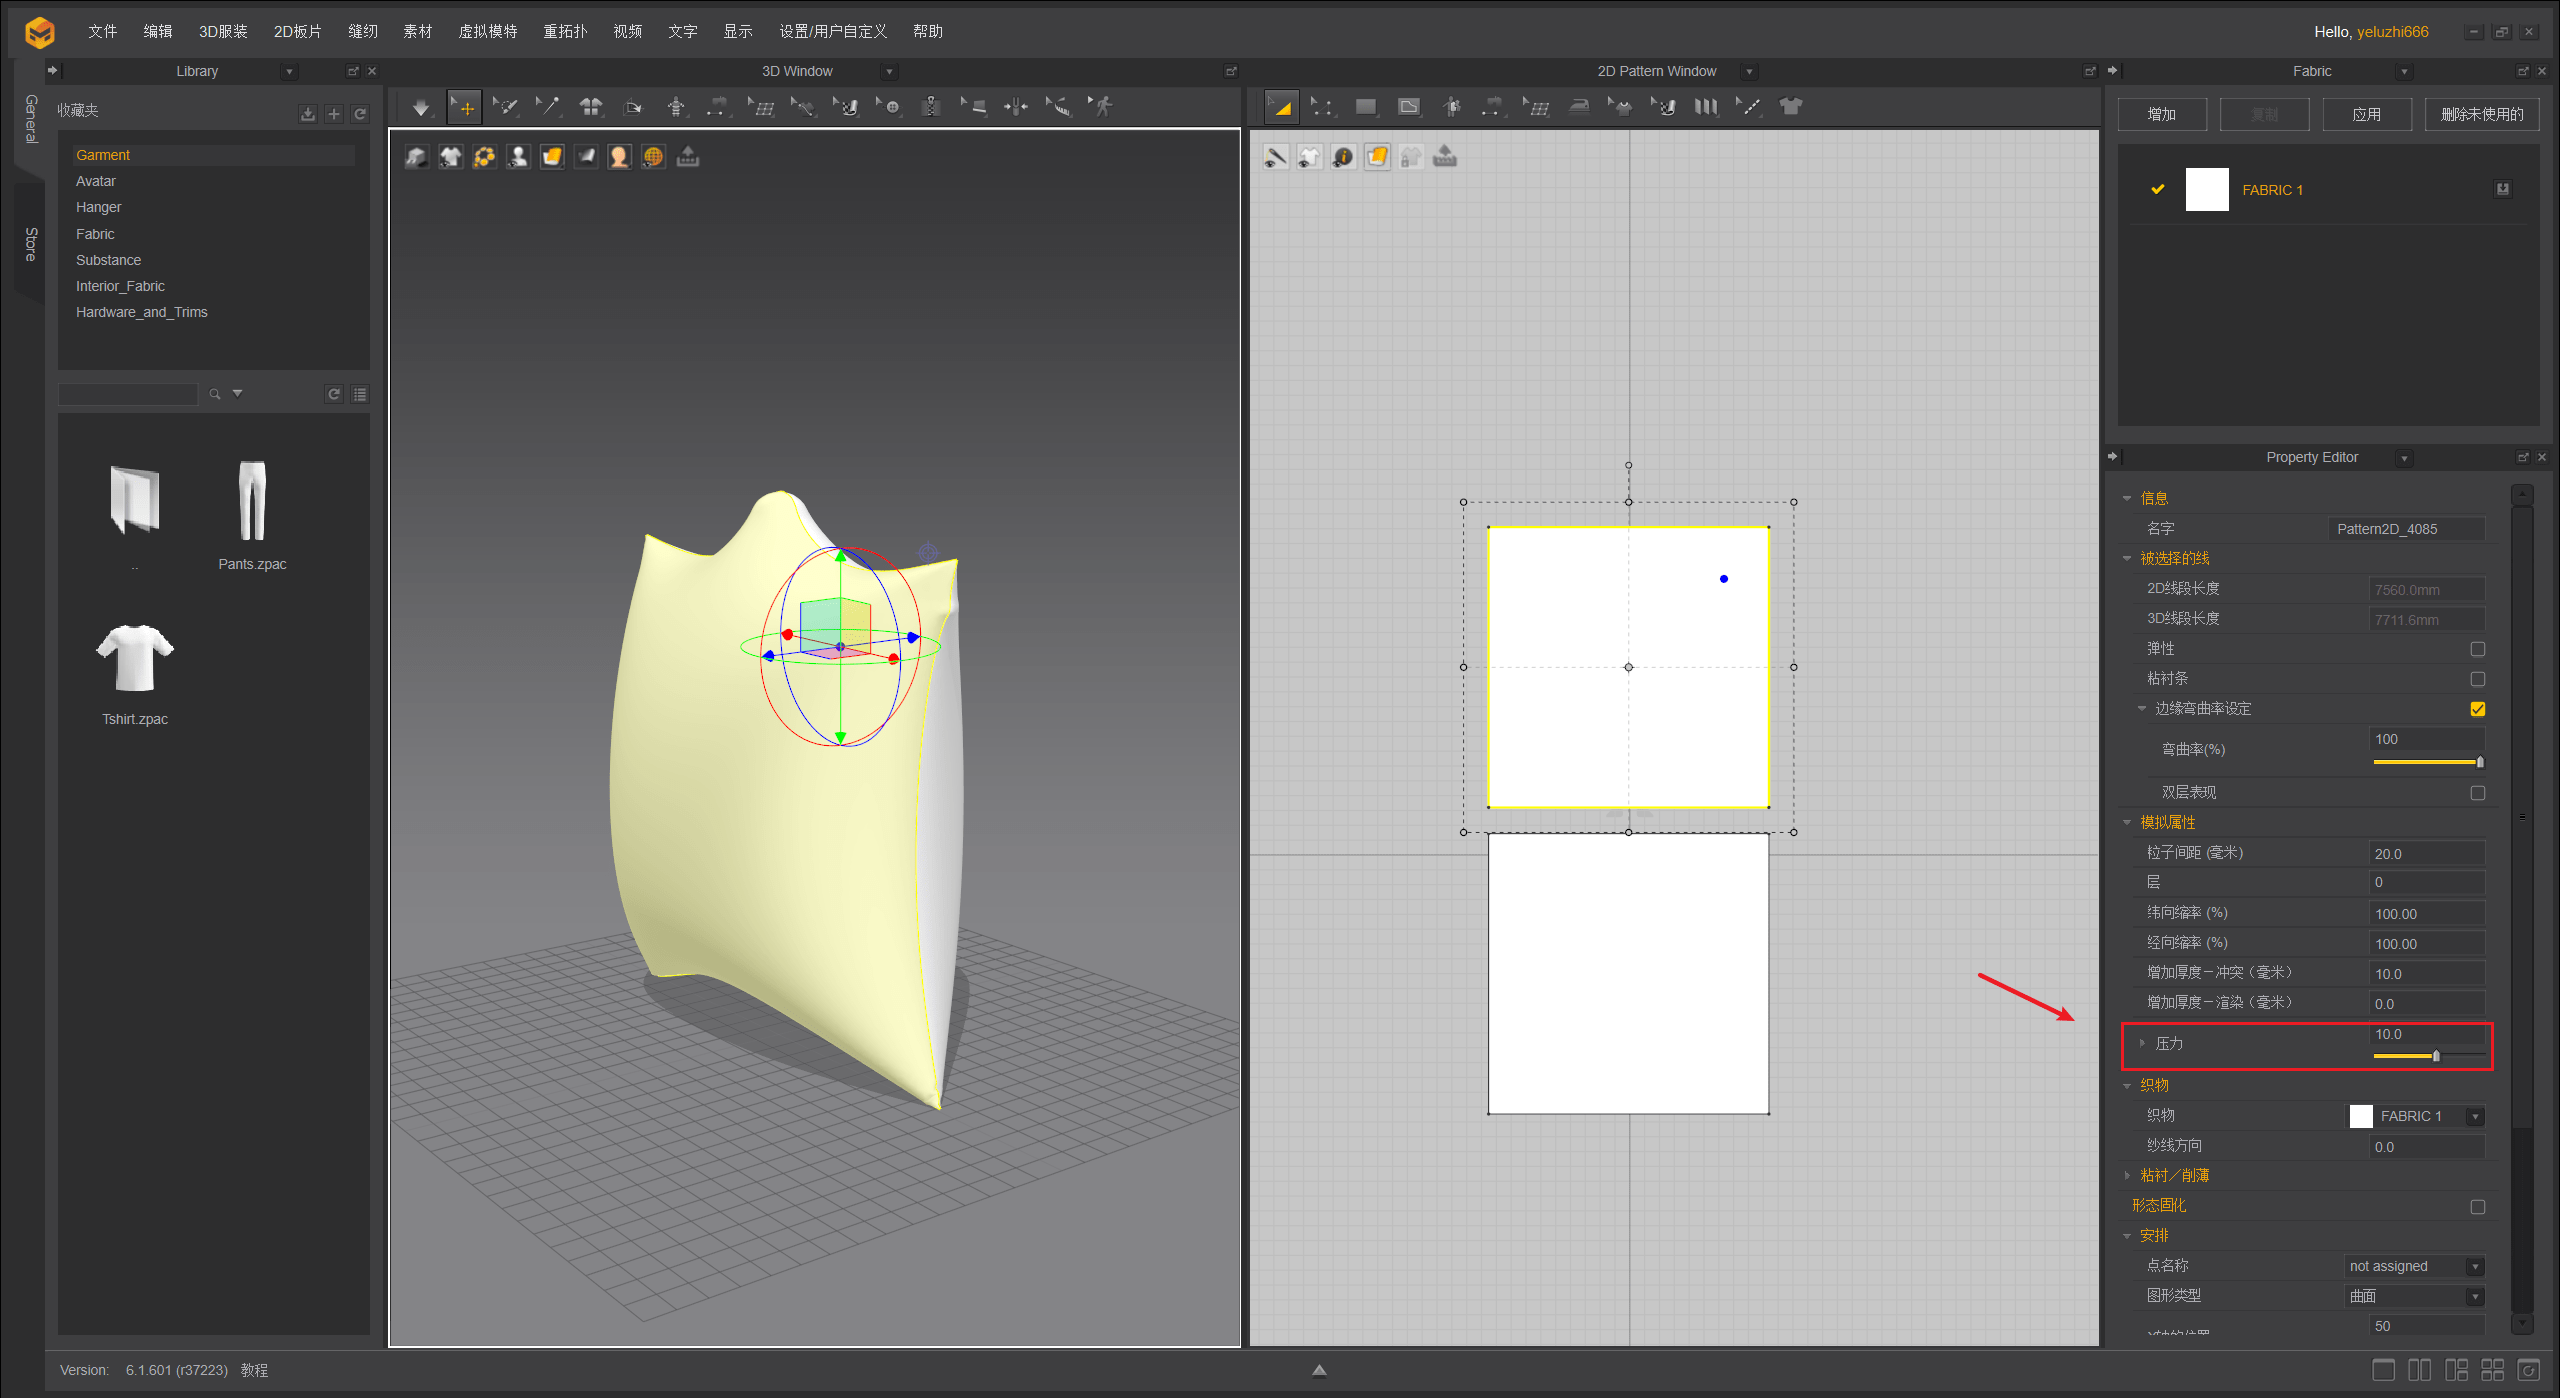Click the button tool in 3D toolbar
Image resolution: width=2560 pixels, height=1398 pixels.
click(x=890, y=107)
